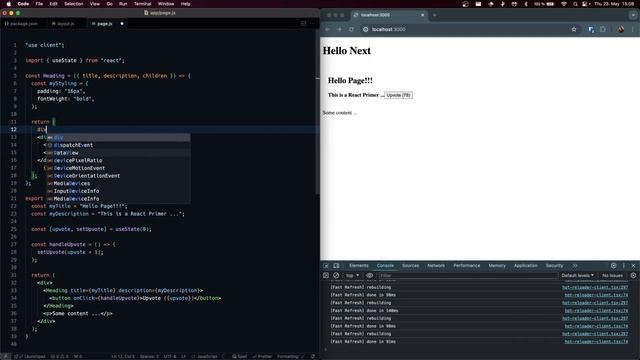640x360 pixels.
Task: Focus the console Filter input
Action: point(467,276)
